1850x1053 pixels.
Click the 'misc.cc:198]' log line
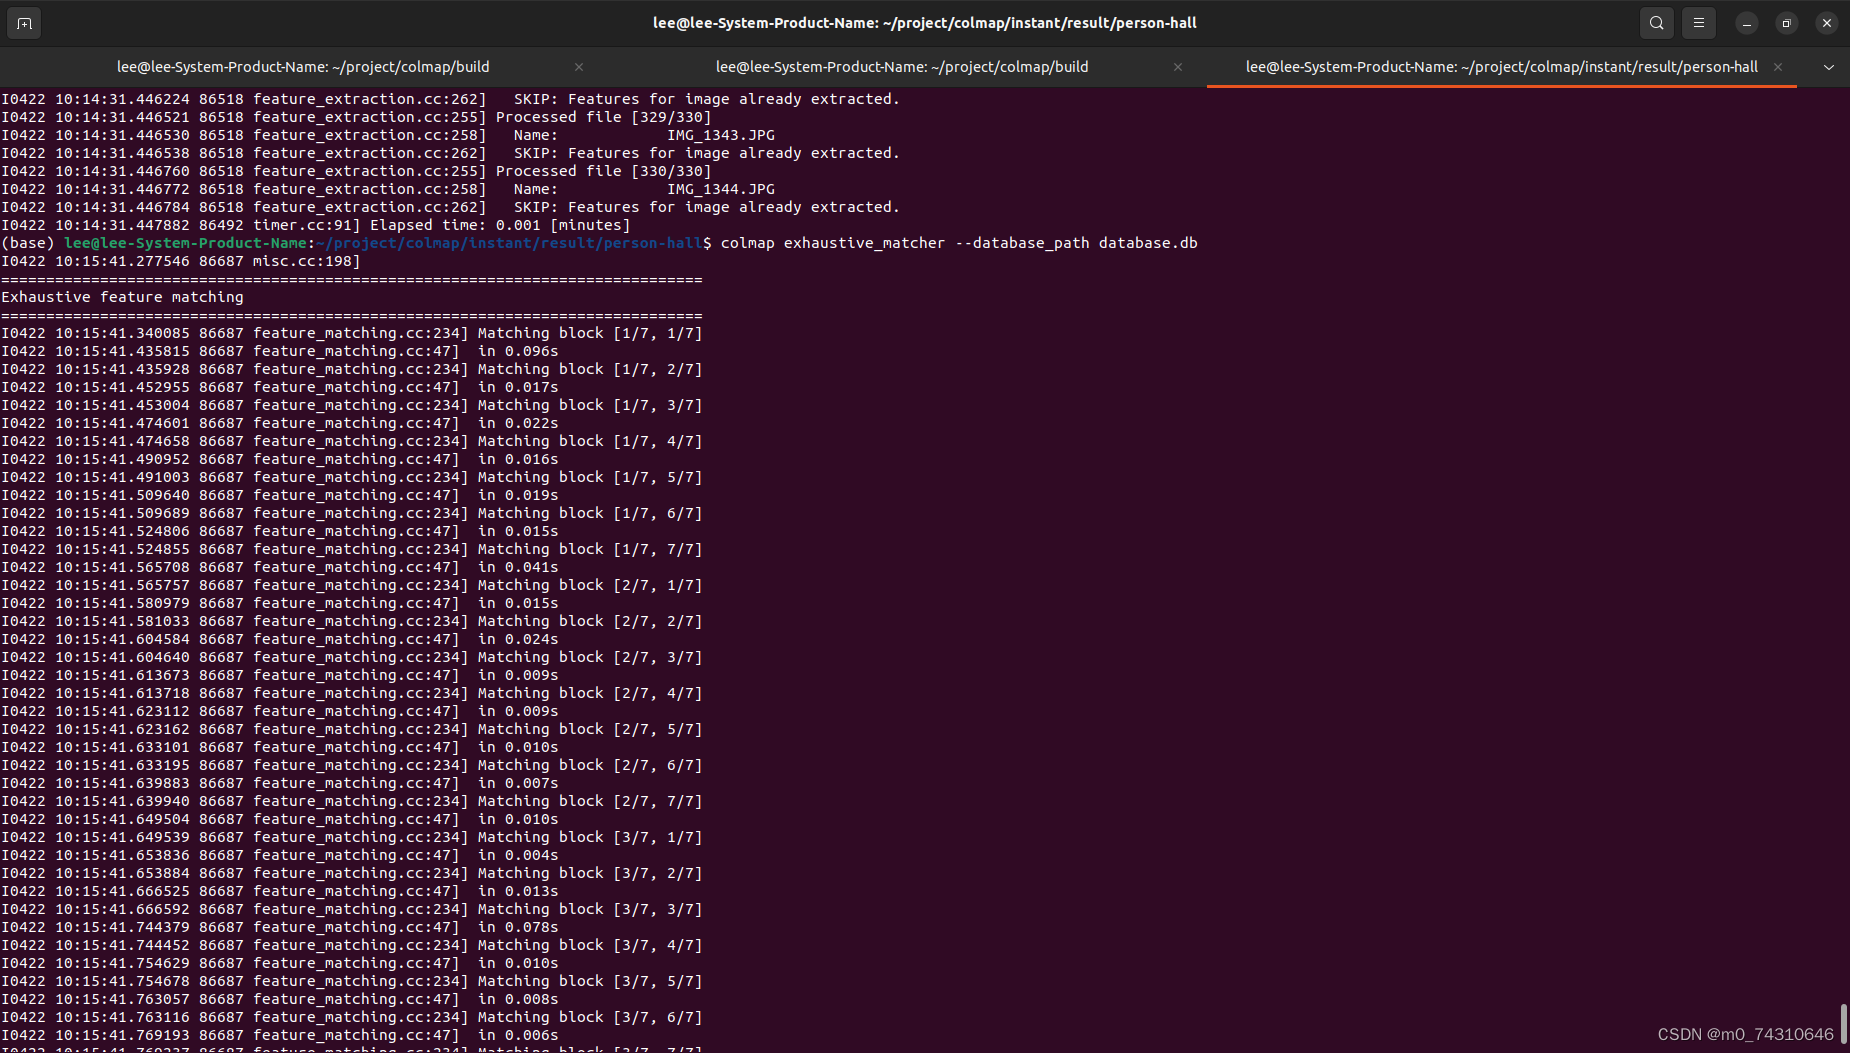pyautogui.click(x=181, y=261)
